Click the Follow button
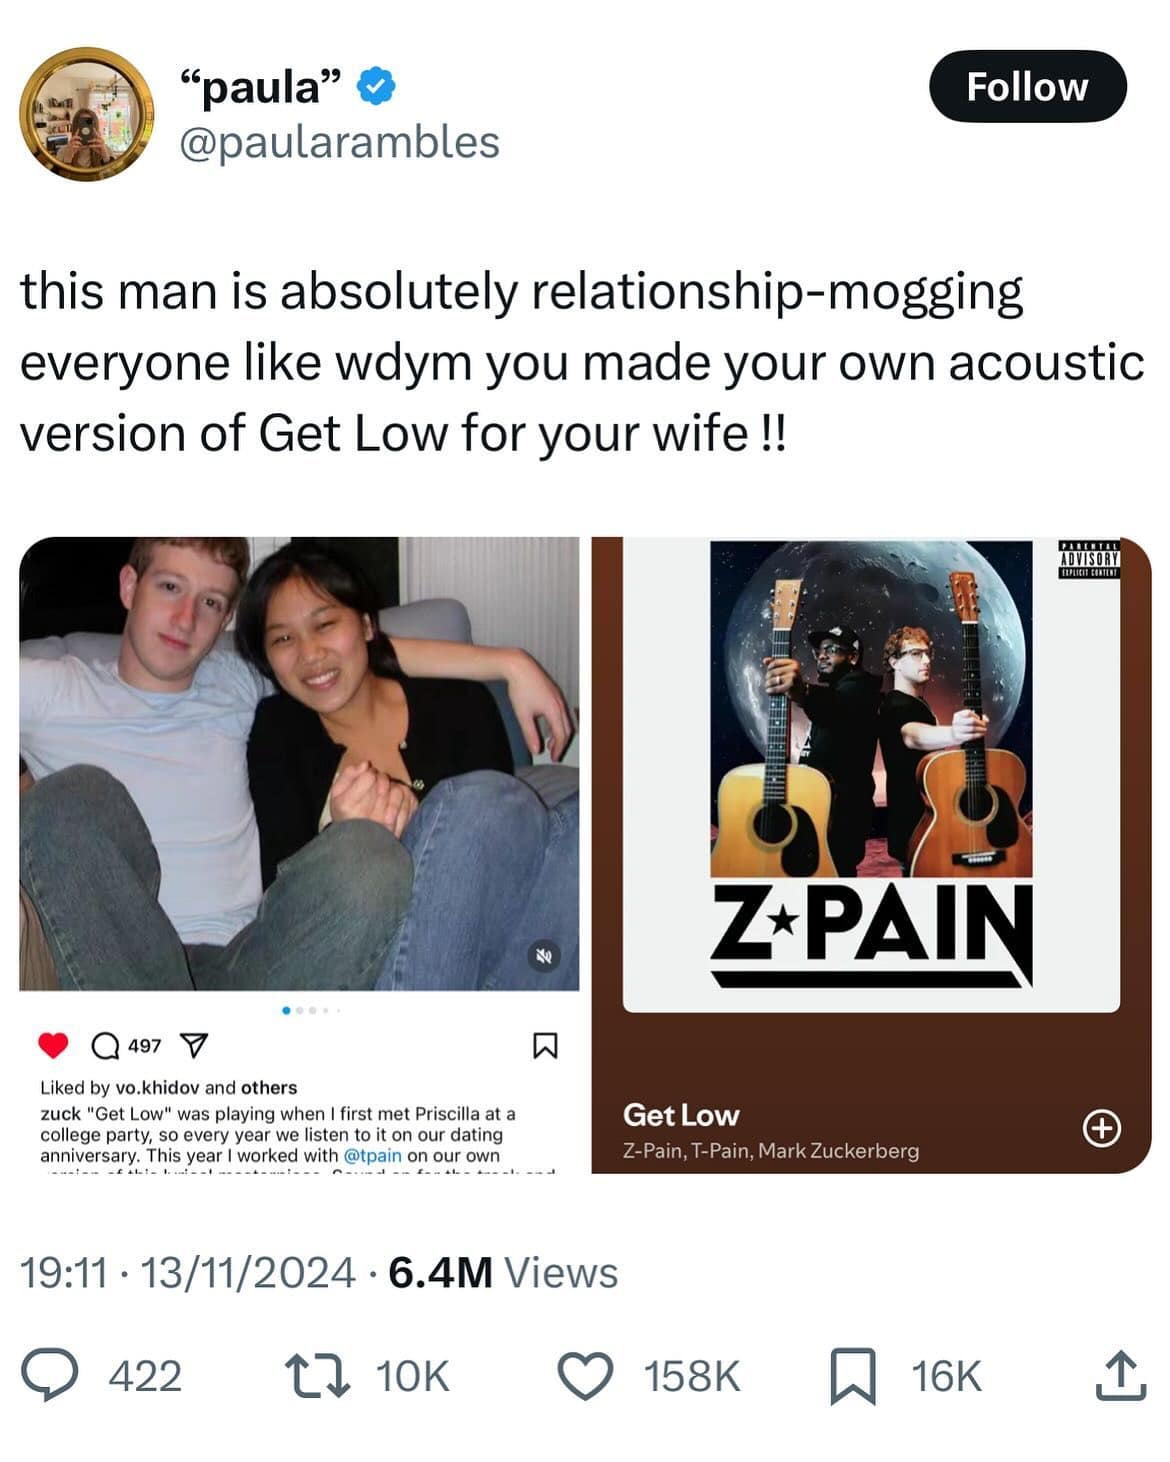The width and height of the screenshot is (1170, 1462). click(1027, 87)
